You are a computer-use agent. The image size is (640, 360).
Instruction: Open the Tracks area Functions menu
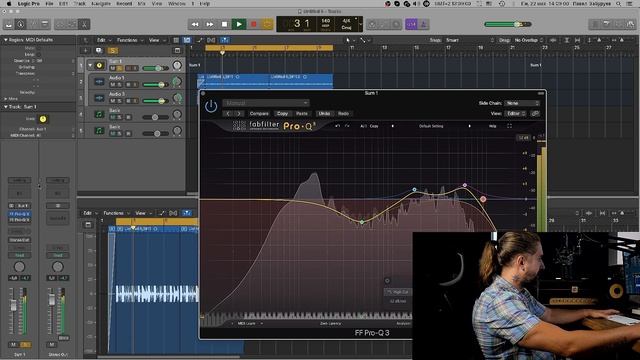pos(130,40)
